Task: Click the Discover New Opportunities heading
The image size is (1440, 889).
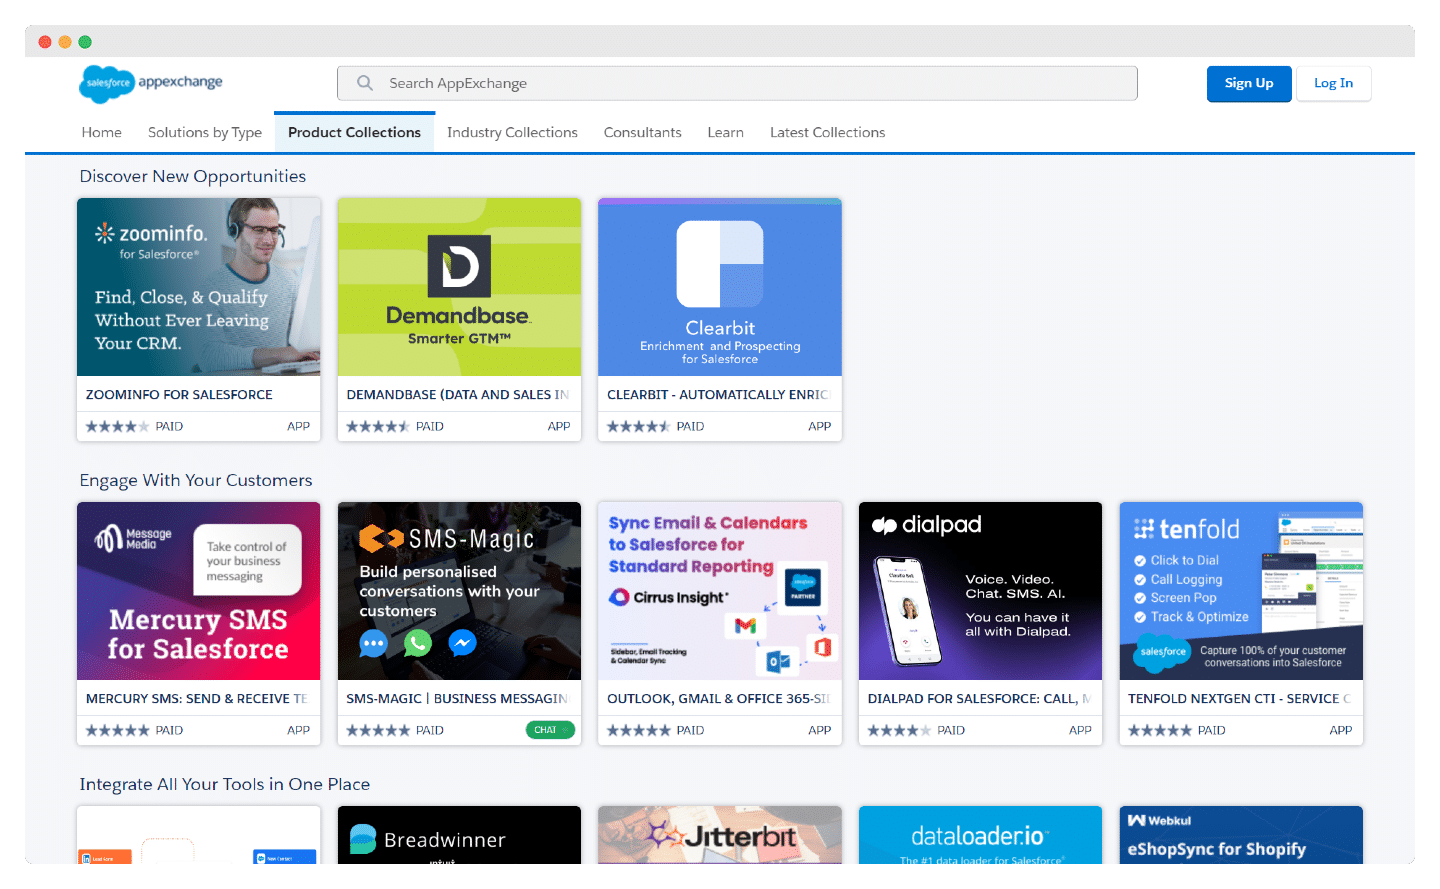Action: (x=193, y=176)
